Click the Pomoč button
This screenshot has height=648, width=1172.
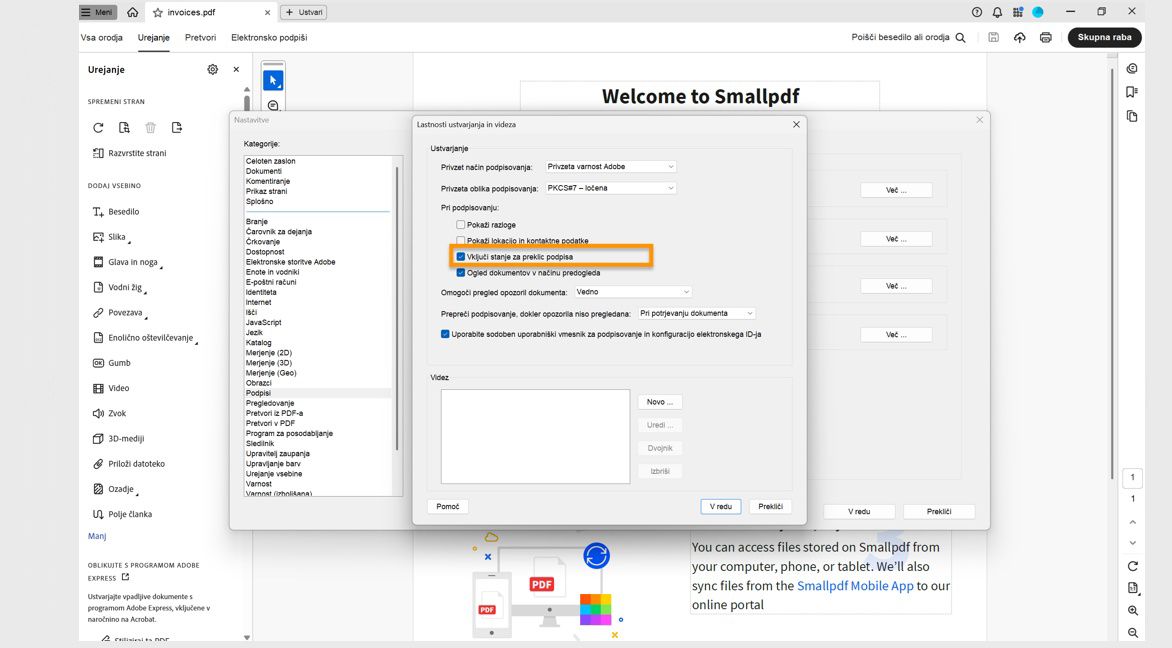[448, 507]
